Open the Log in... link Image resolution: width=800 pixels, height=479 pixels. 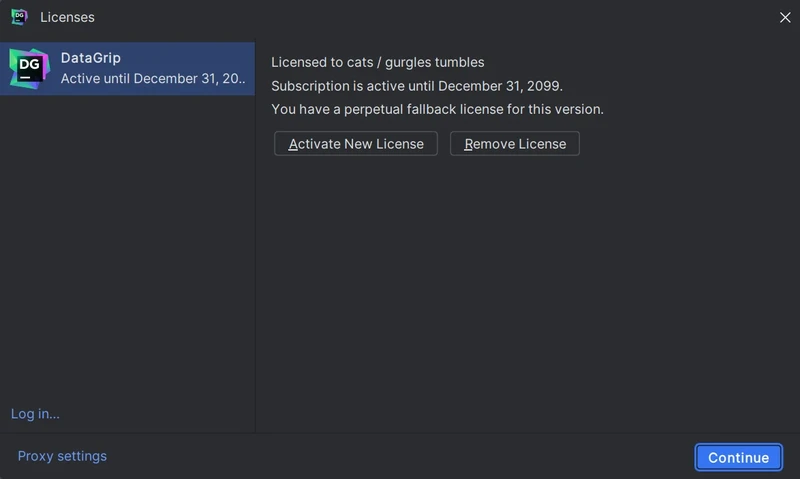35,414
